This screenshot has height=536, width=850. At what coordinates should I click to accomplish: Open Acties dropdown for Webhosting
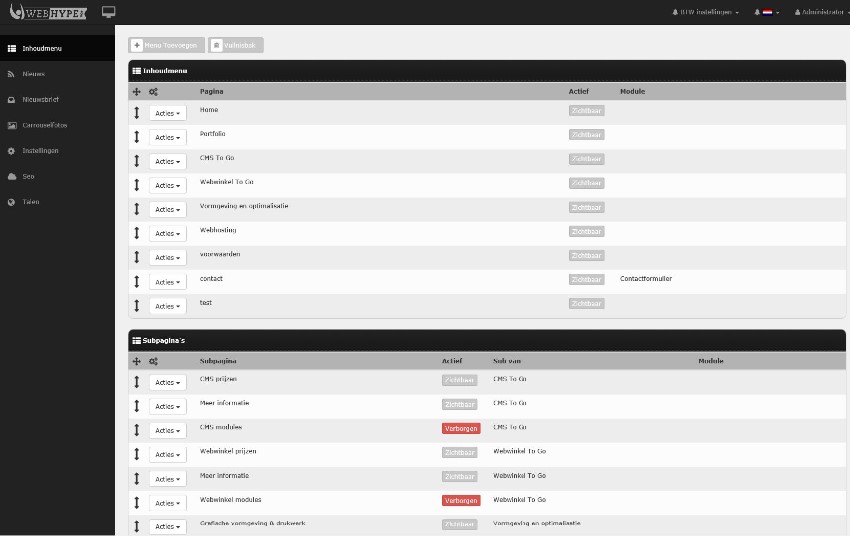168,233
